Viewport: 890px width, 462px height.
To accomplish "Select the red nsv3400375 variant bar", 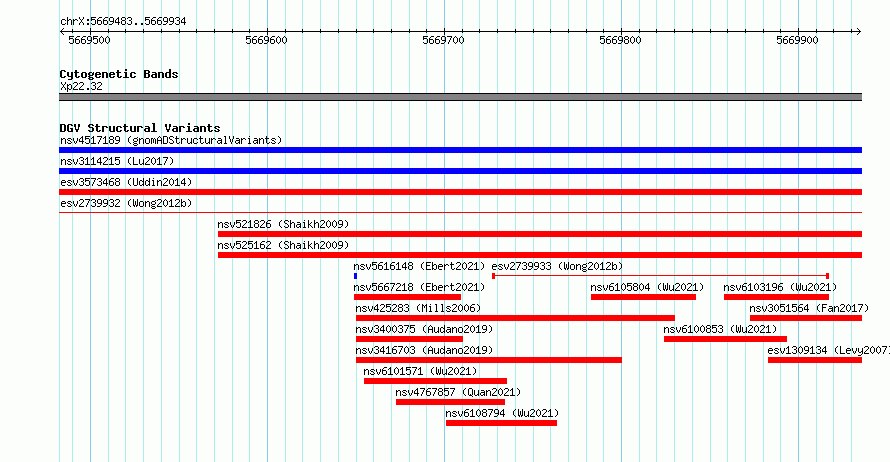I will (x=409, y=339).
